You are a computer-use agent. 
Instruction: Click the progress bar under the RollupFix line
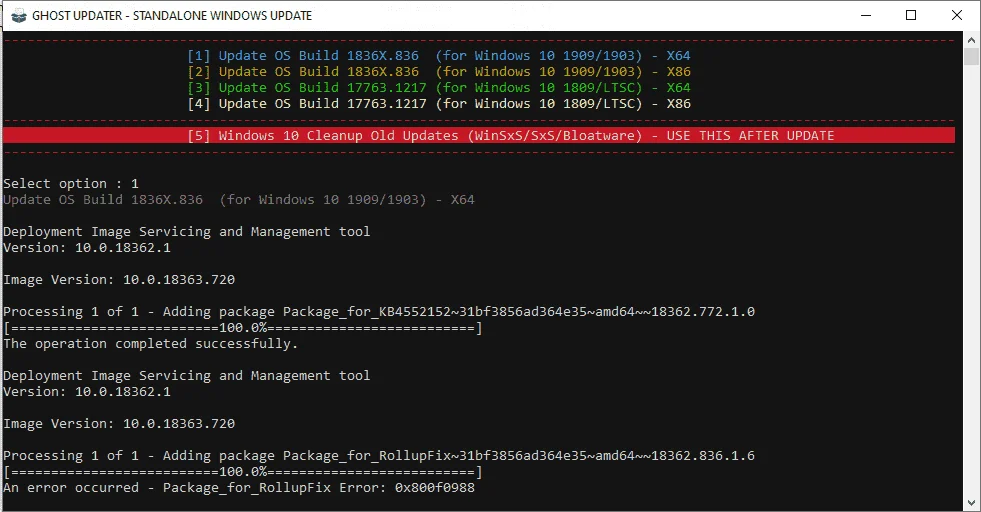pyautogui.click(x=243, y=472)
